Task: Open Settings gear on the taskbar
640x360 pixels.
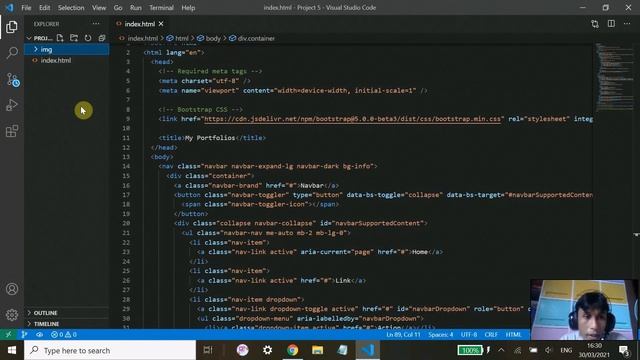Action: pyautogui.click(x=267, y=350)
